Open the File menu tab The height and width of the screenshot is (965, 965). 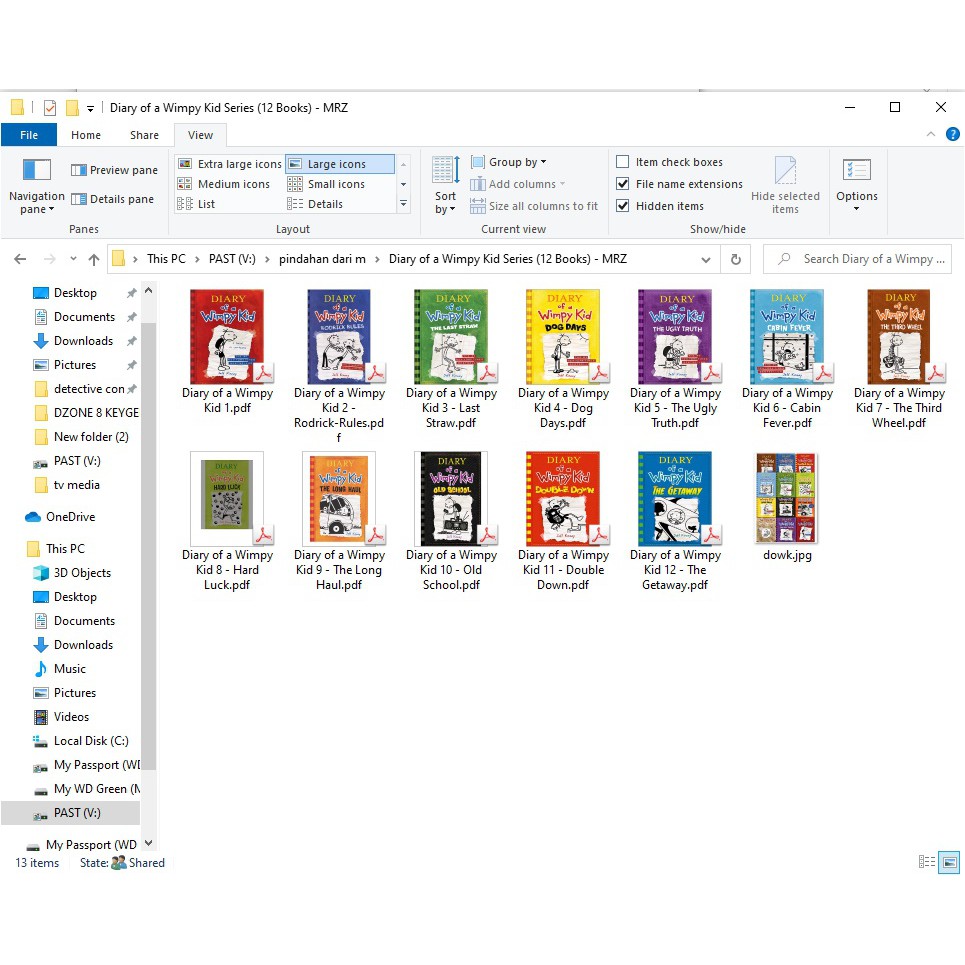click(x=29, y=135)
